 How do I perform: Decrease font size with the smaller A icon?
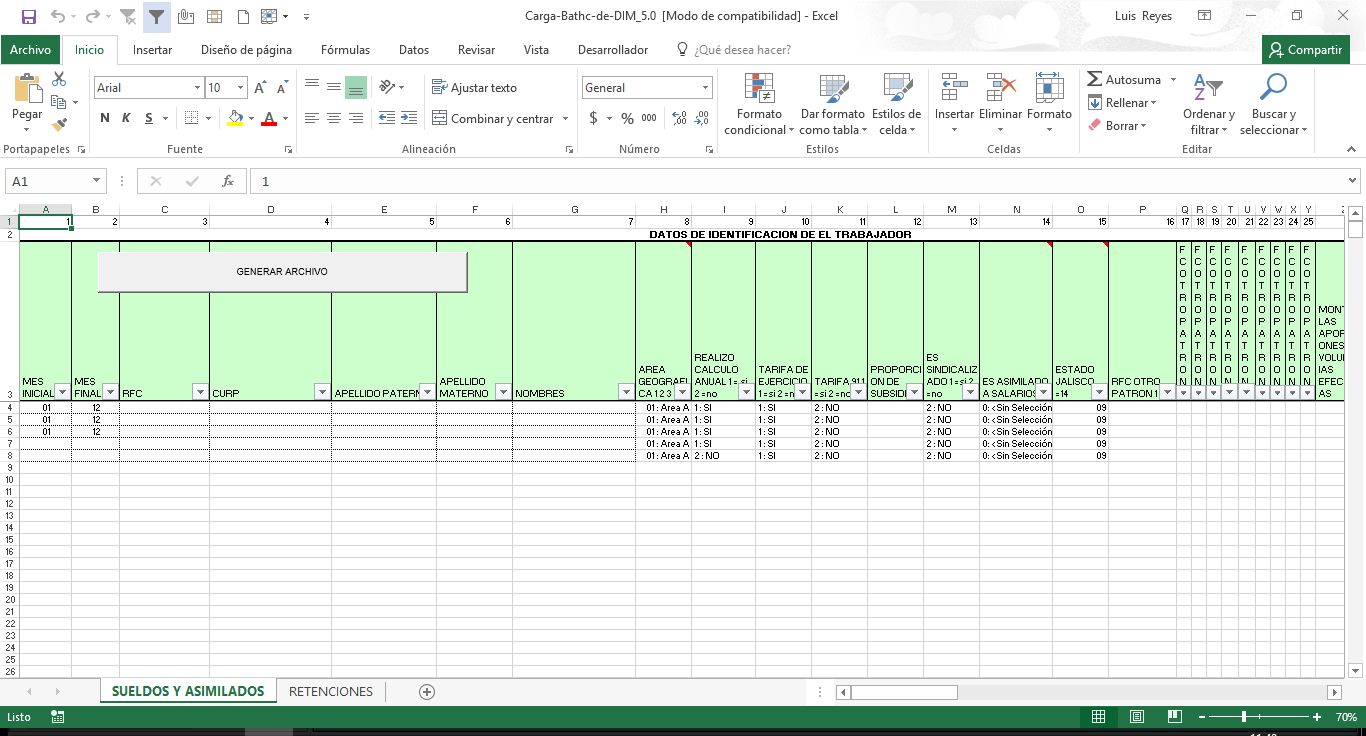283,88
